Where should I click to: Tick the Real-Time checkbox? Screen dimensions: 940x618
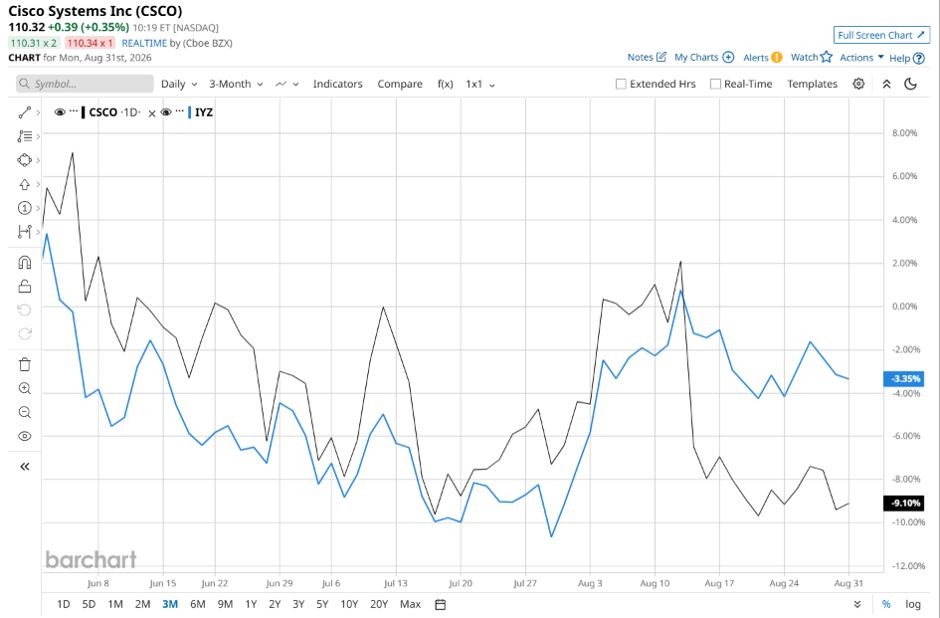point(715,84)
